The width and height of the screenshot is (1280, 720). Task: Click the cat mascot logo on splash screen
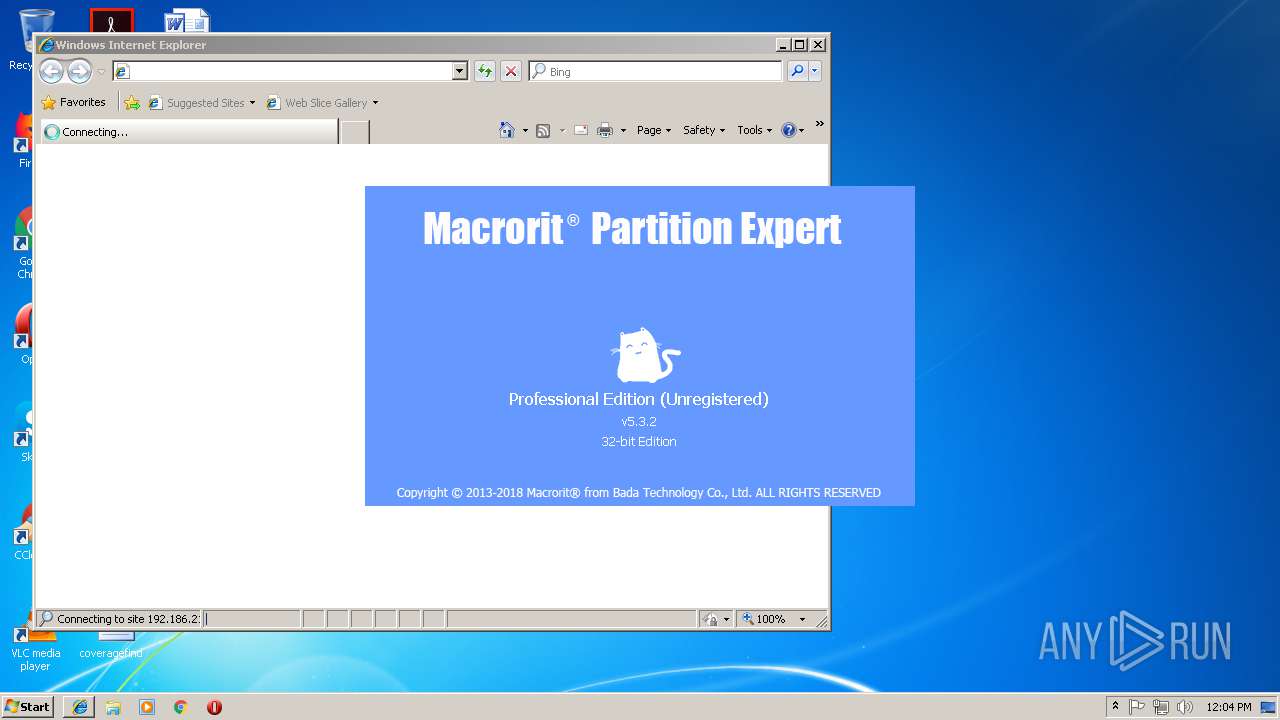click(x=645, y=355)
